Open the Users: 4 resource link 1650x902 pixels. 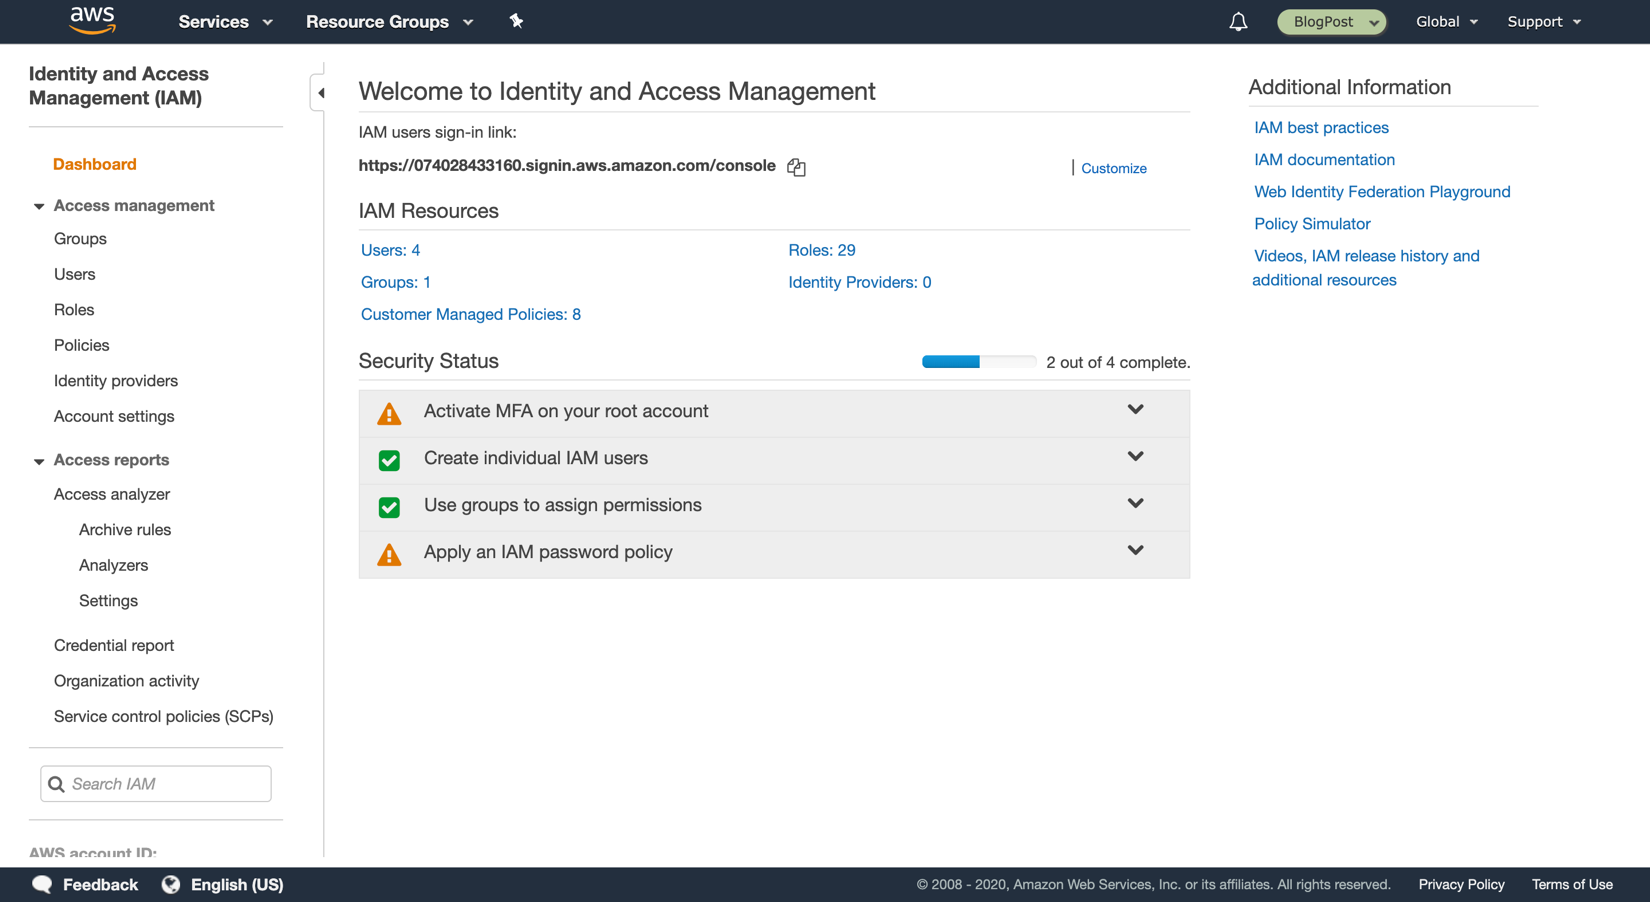(390, 250)
